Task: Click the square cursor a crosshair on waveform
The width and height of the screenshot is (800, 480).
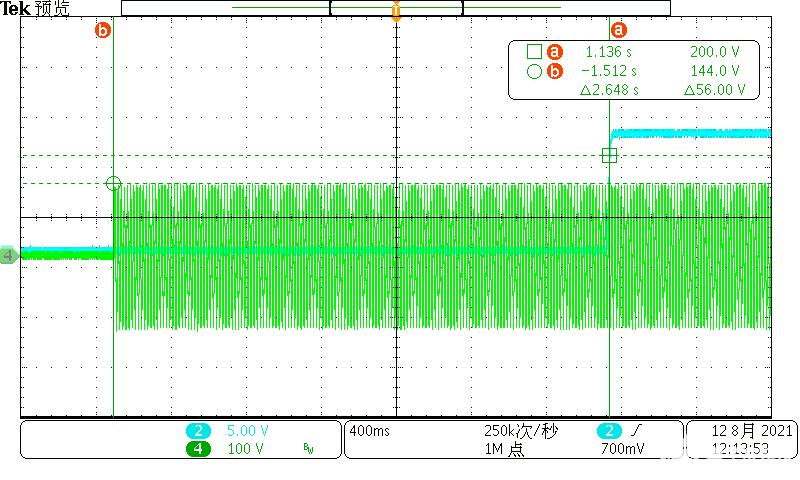Action: (x=609, y=155)
